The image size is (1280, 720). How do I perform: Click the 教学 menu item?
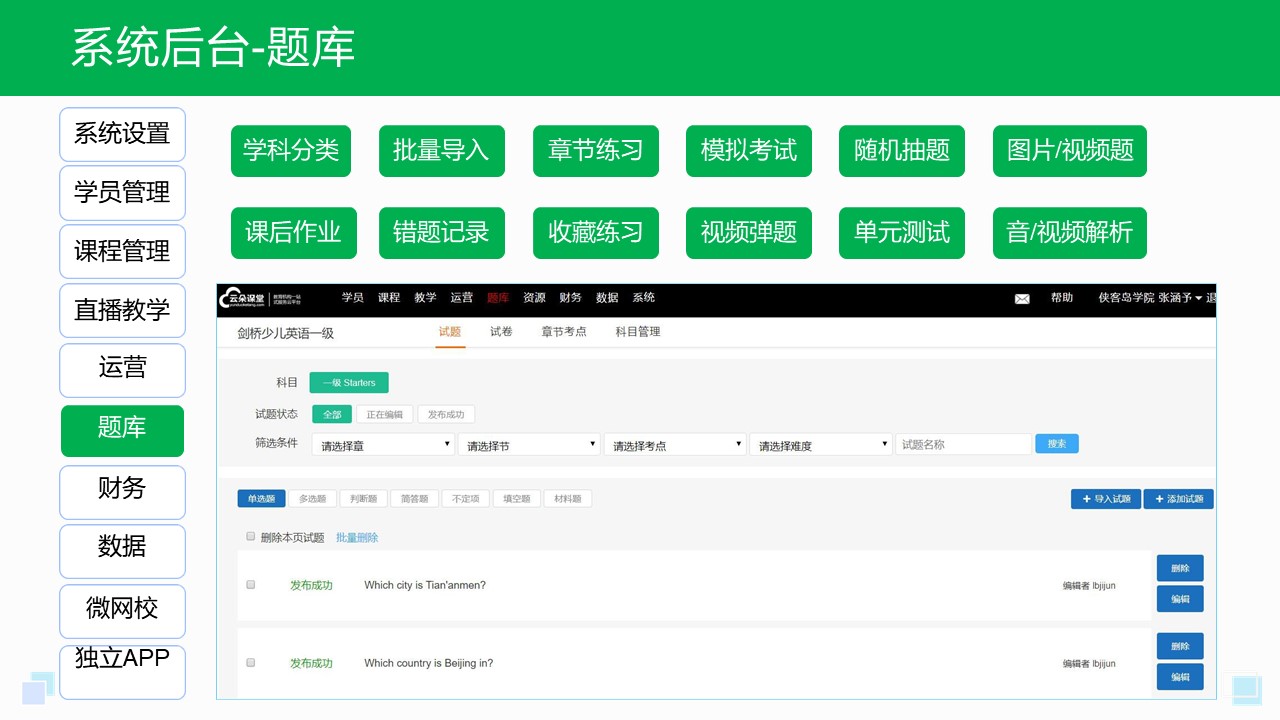[x=425, y=297]
